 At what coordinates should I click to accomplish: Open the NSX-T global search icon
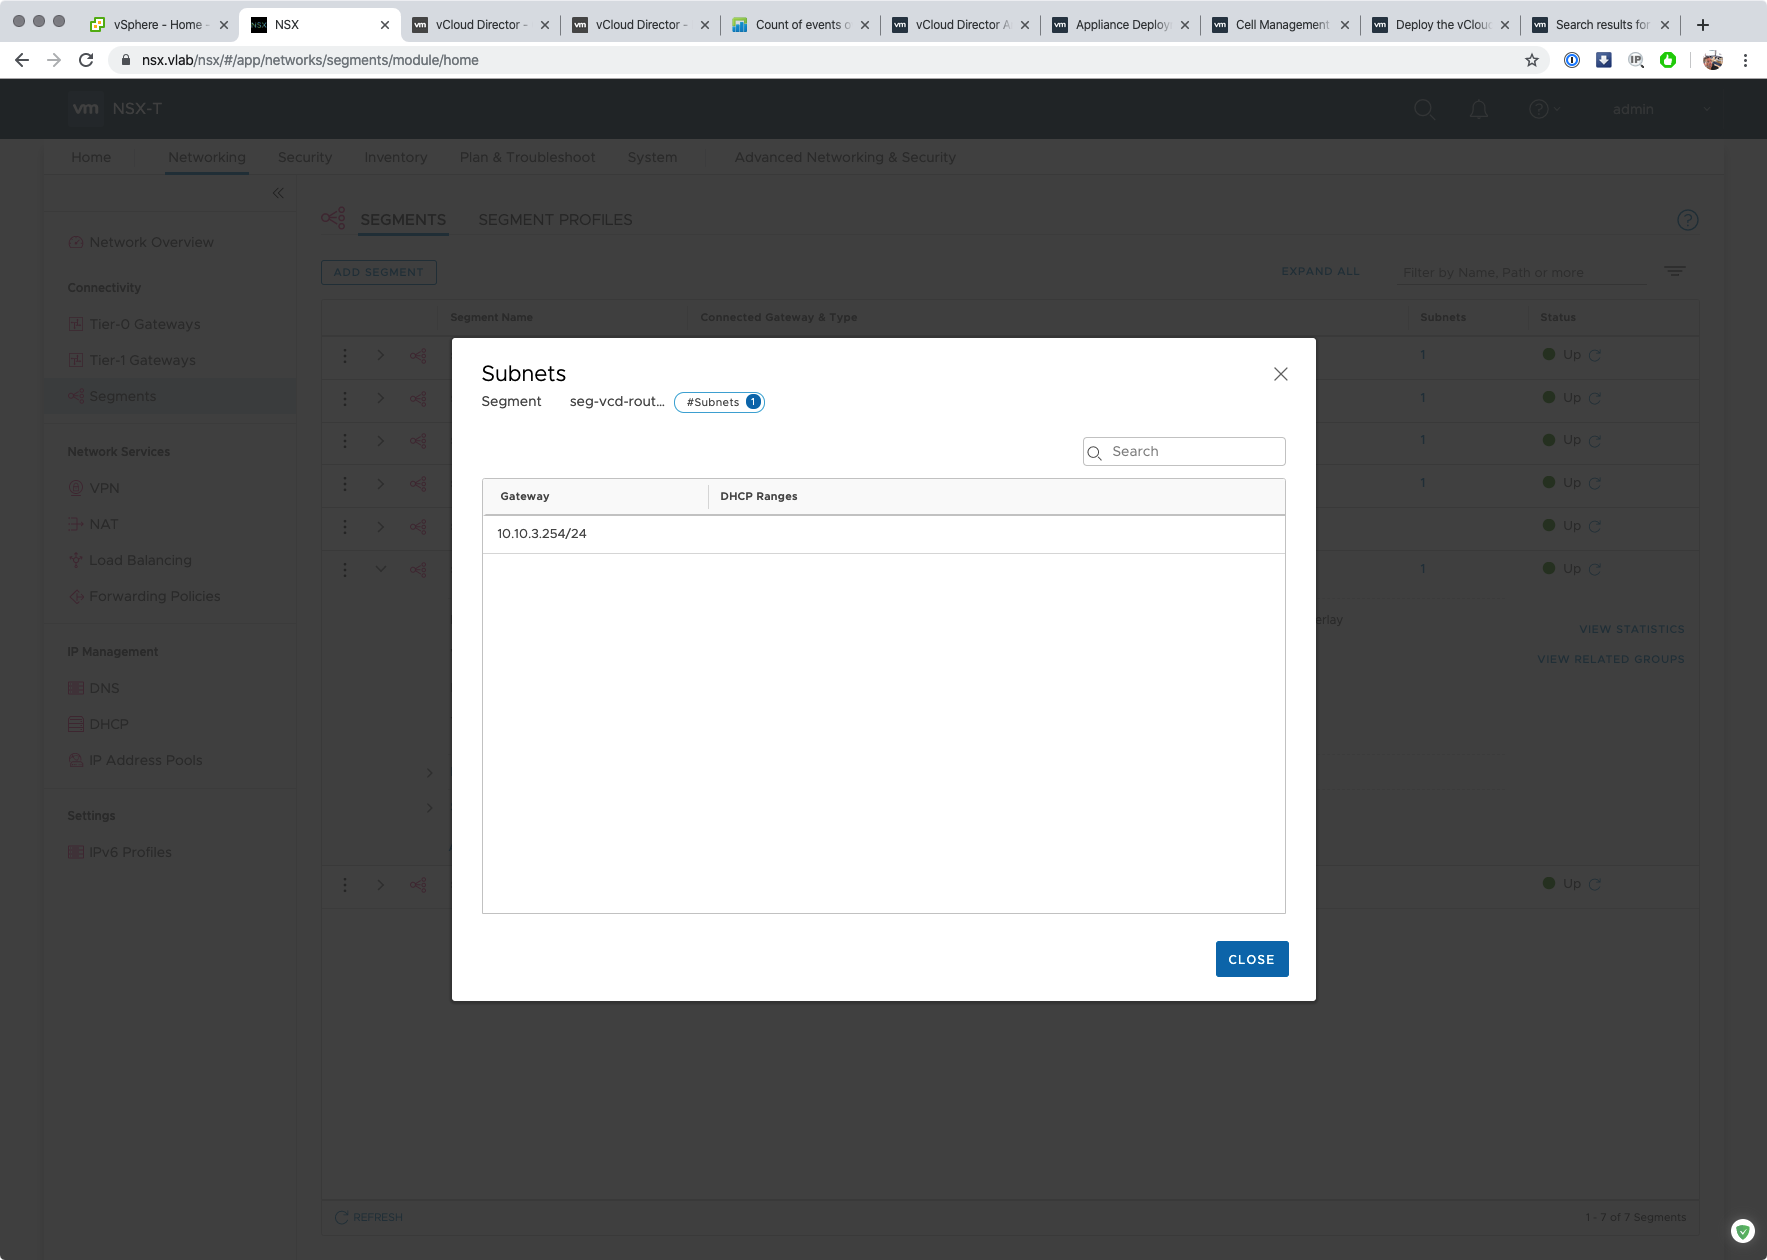tap(1424, 109)
